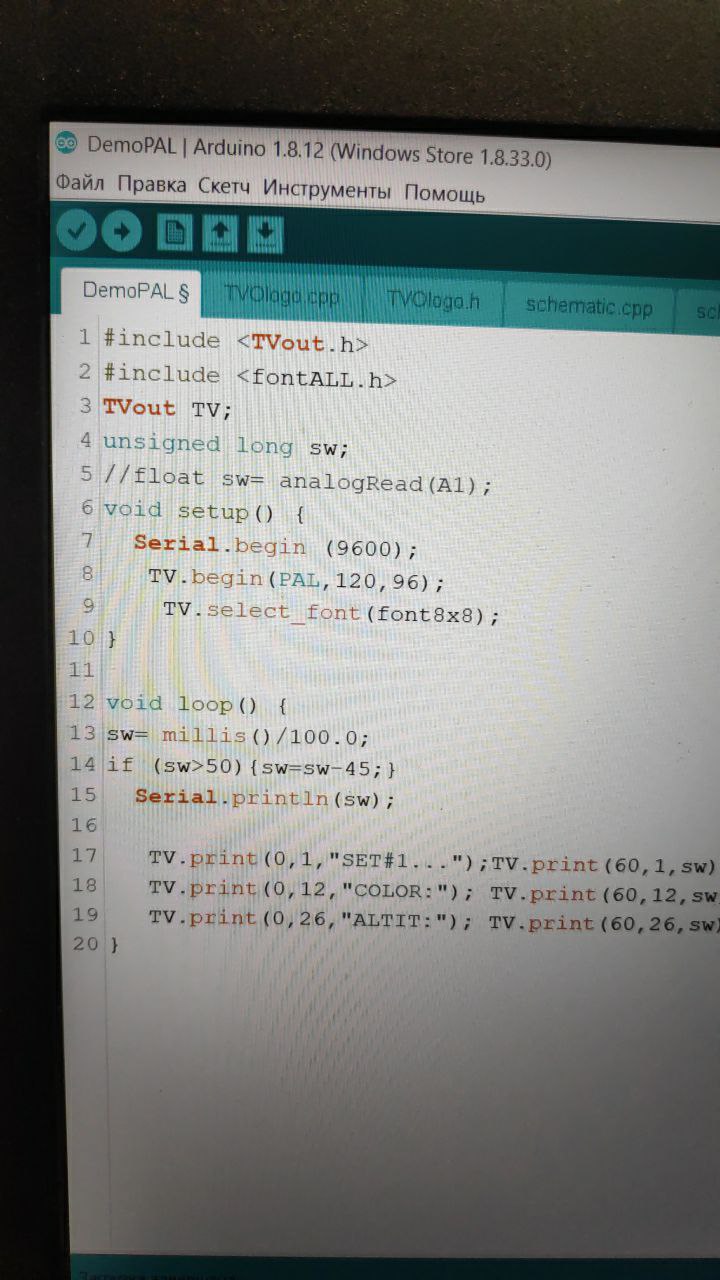Screen dimensions: 720x1280
Task: Click the 'Serial.begin (9600);' line
Action: (x=276, y=546)
